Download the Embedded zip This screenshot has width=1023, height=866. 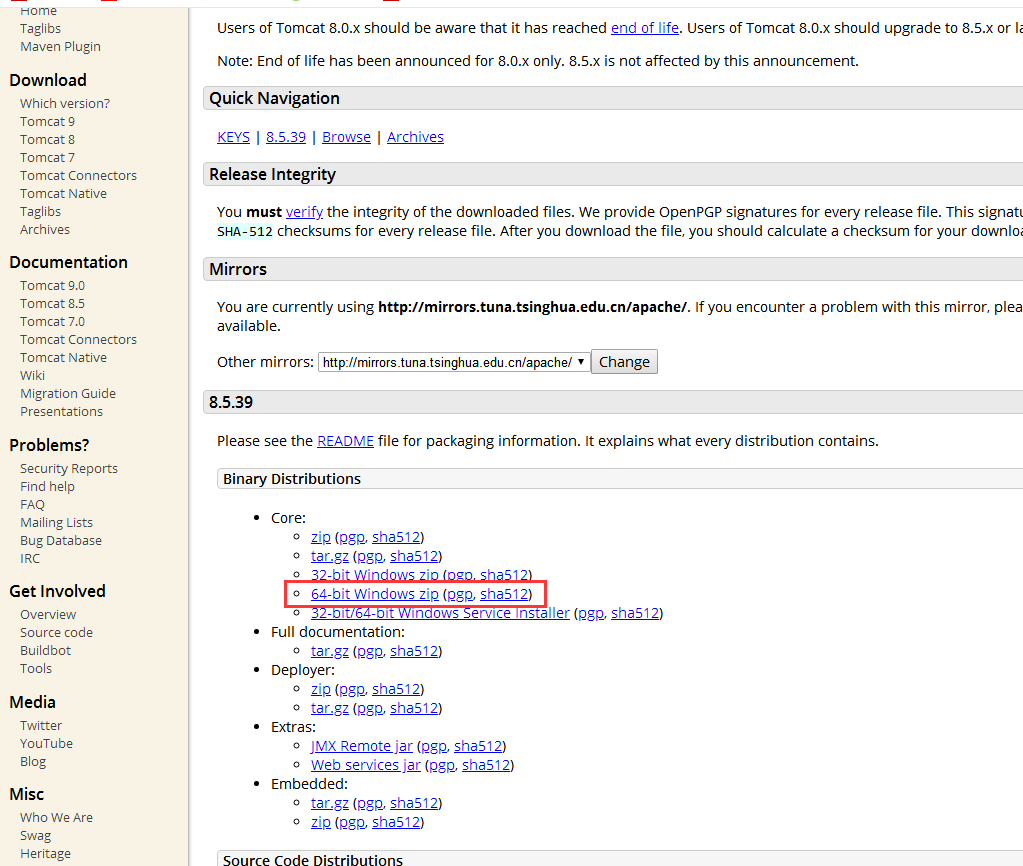[320, 822]
